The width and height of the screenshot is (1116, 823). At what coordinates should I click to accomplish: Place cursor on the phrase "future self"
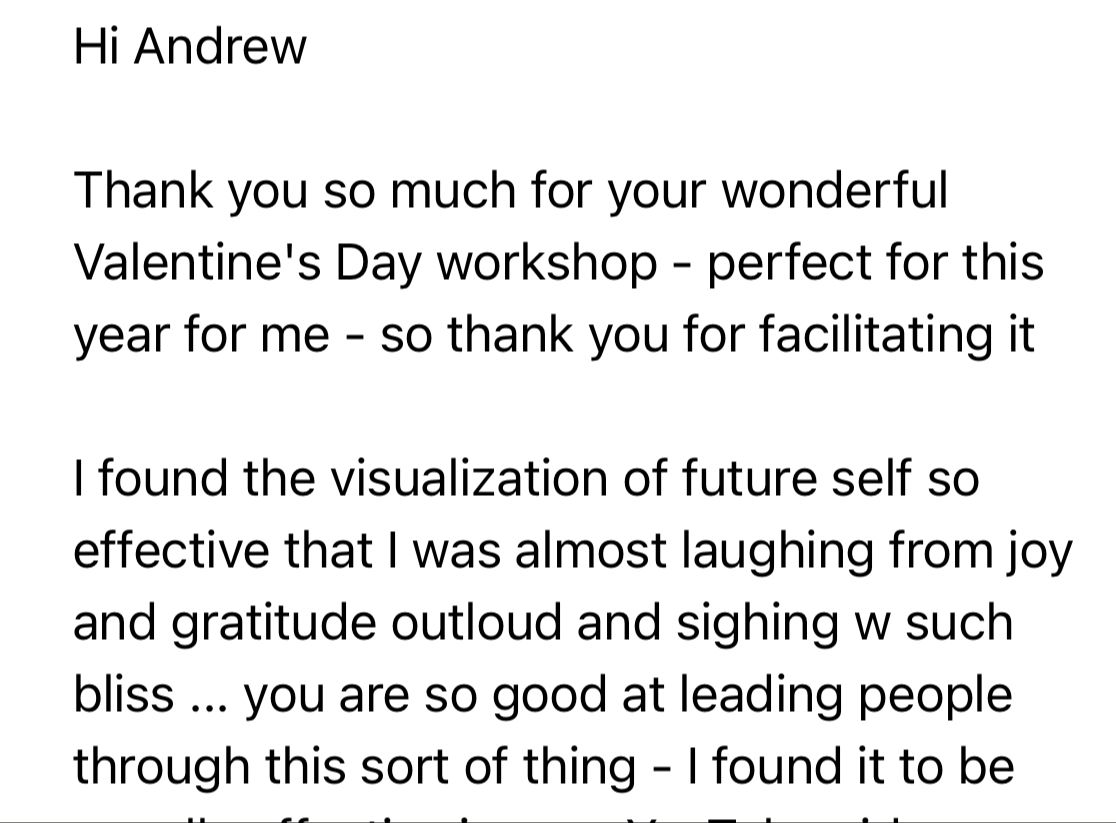pyautogui.click(x=797, y=478)
